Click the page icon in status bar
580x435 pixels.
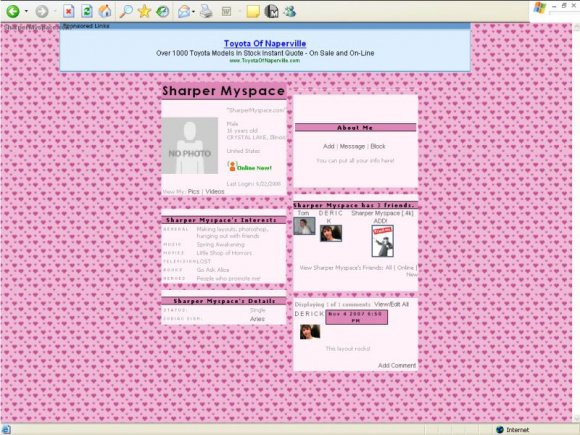click(6, 429)
